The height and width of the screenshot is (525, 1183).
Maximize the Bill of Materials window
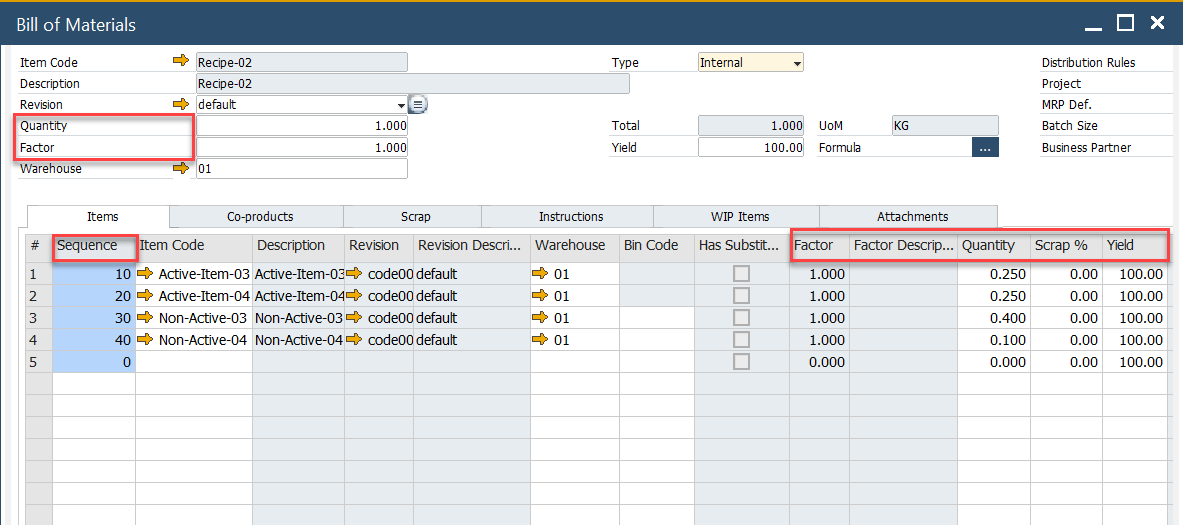(1125, 23)
